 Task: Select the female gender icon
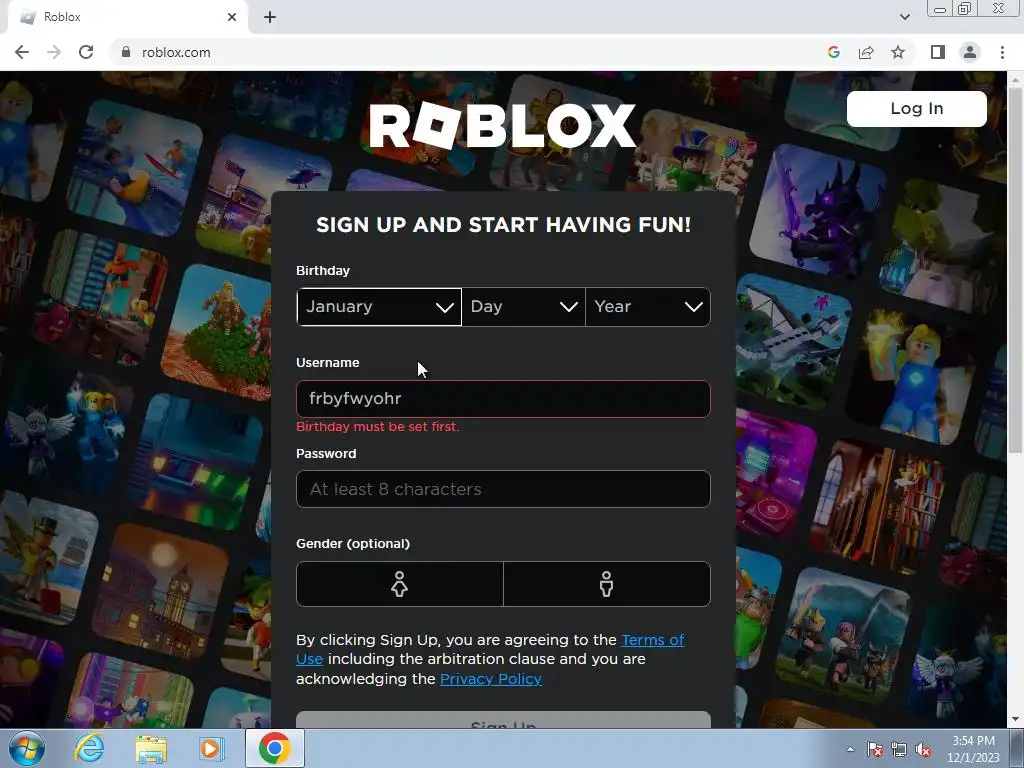tap(400, 584)
